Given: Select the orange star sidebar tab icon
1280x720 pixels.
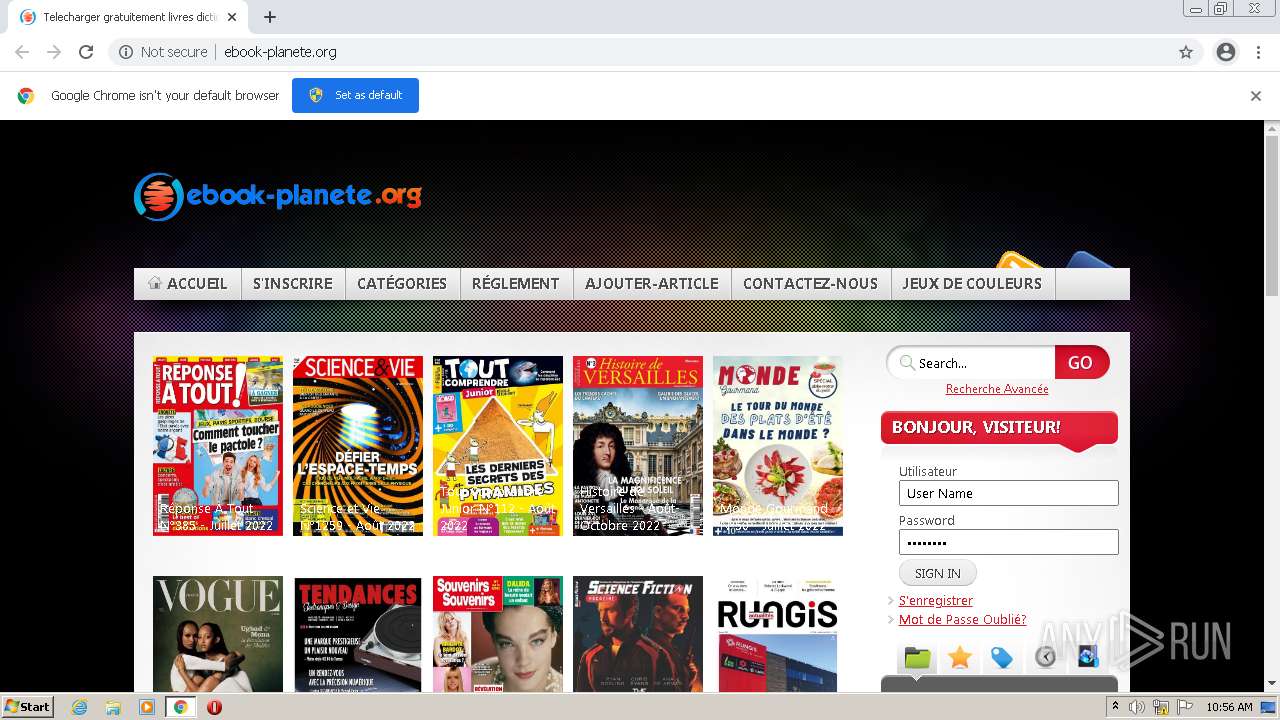Looking at the screenshot, I should (960, 657).
